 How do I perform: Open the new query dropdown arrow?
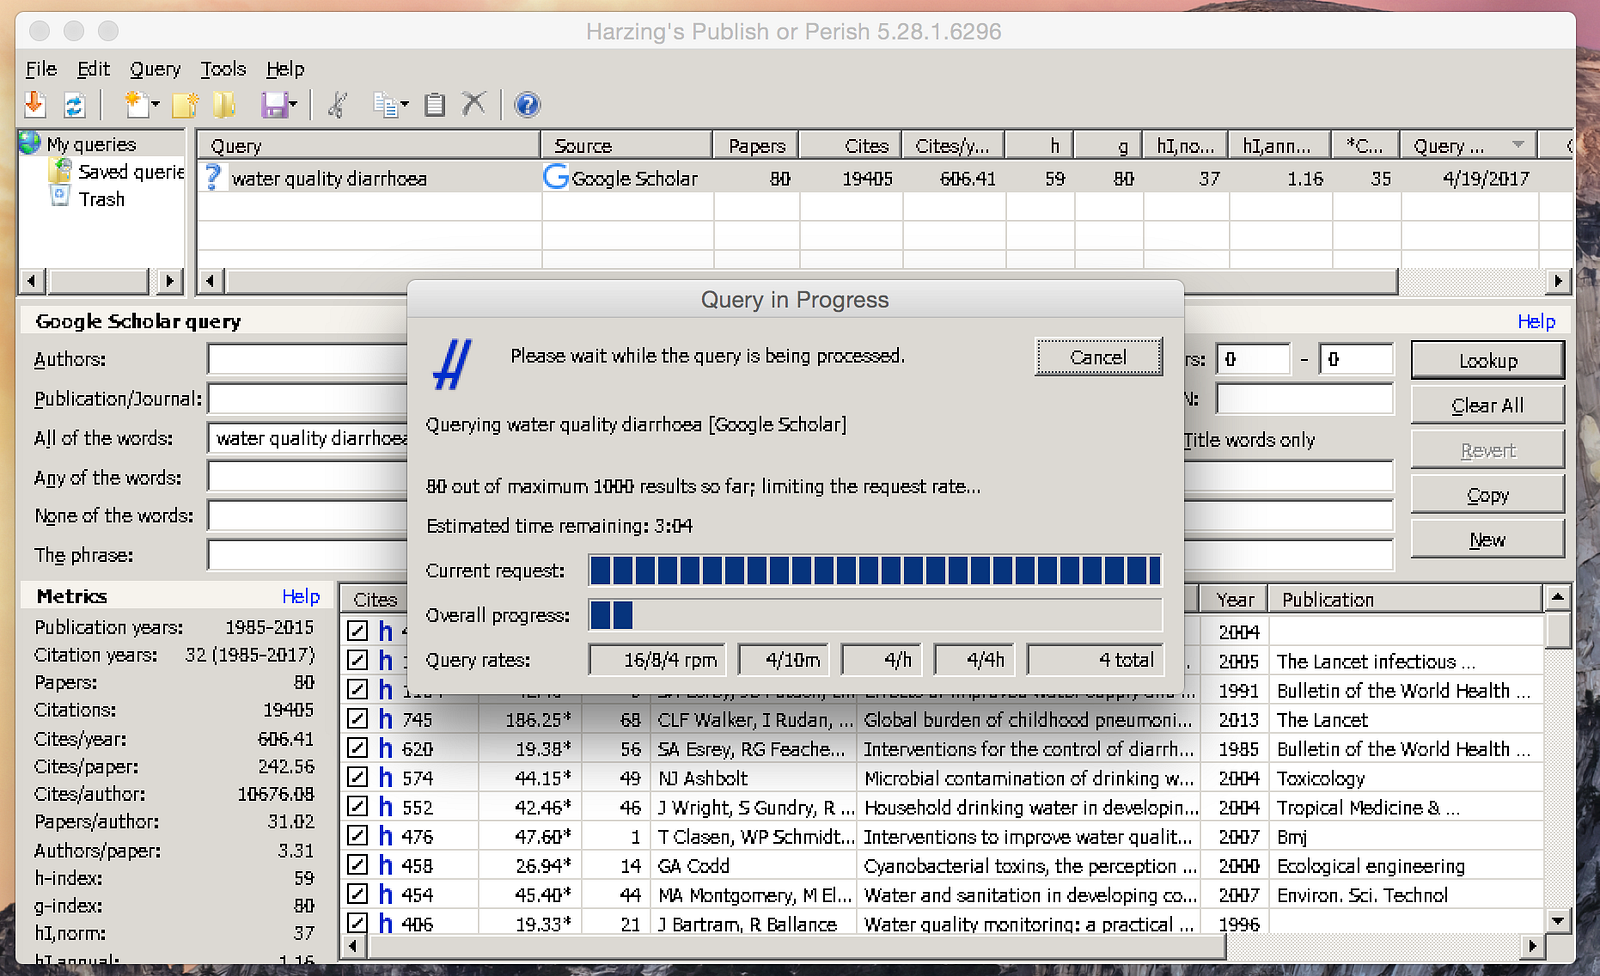tap(155, 105)
